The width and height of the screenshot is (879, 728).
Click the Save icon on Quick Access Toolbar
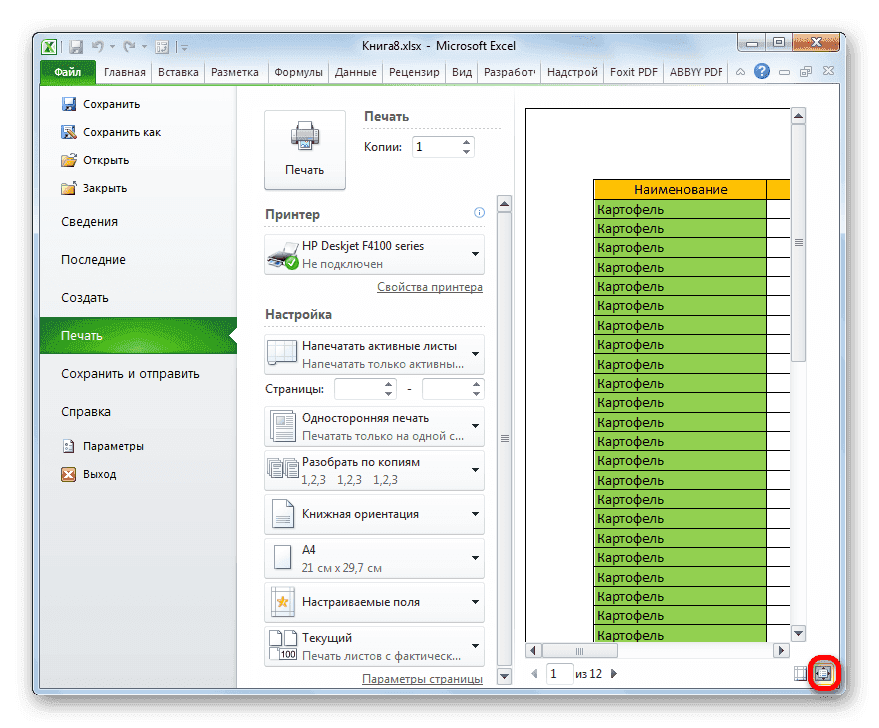75,46
